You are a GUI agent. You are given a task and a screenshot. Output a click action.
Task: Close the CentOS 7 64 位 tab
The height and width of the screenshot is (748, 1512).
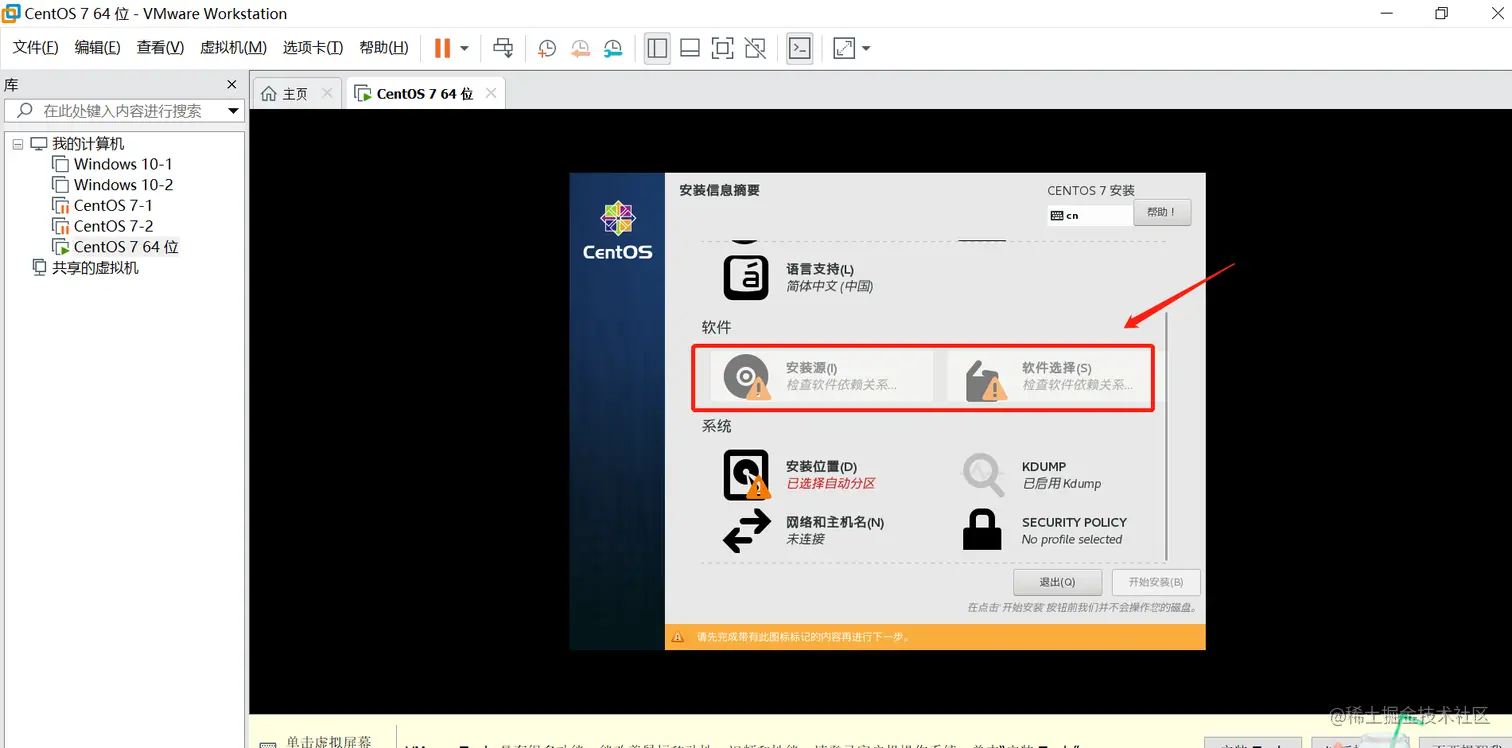(491, 93)
